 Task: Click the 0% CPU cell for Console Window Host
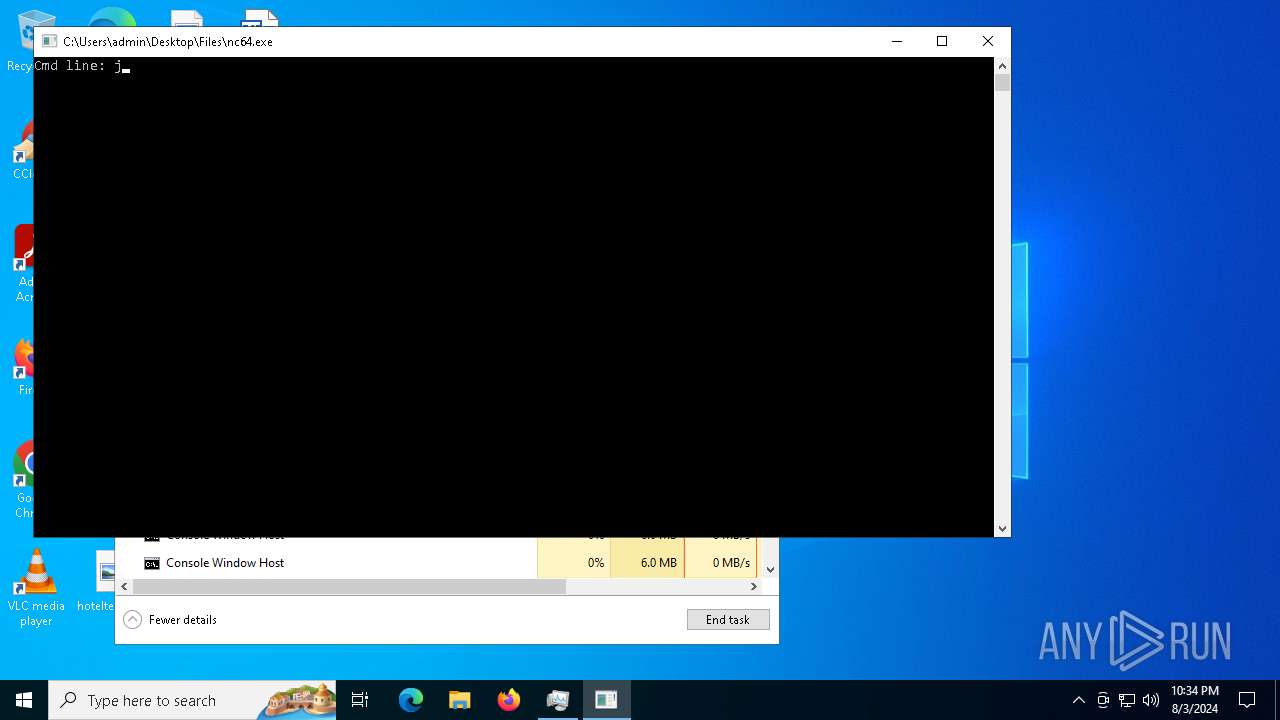[574, 563]
